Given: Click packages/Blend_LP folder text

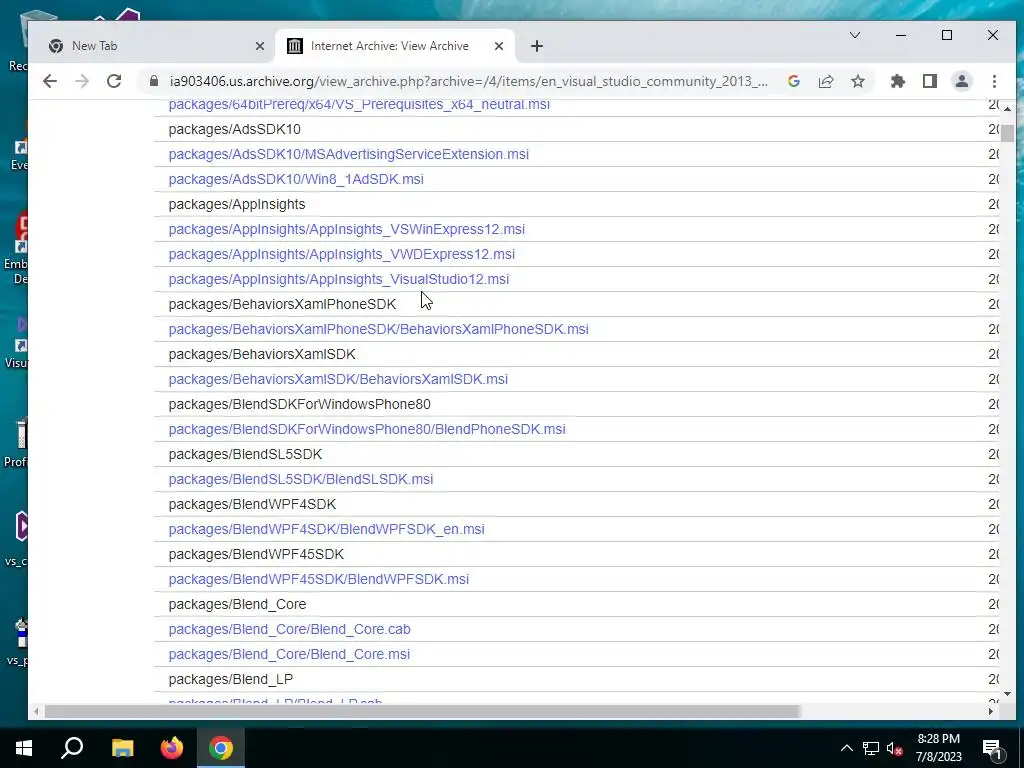Looking at the screenshot, I should click(231, 679).
